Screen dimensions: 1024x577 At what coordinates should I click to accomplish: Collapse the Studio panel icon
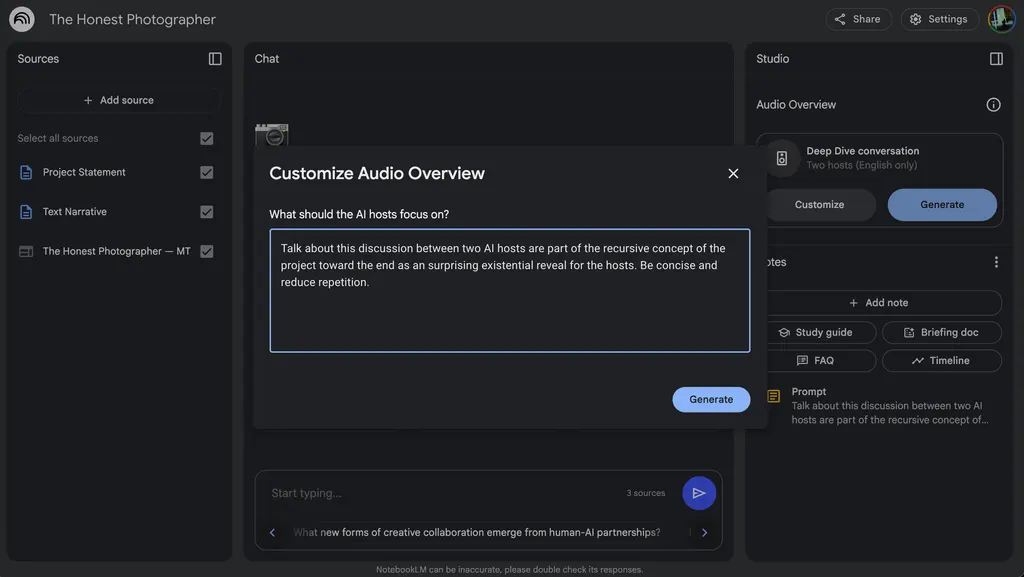coord(996,59)
